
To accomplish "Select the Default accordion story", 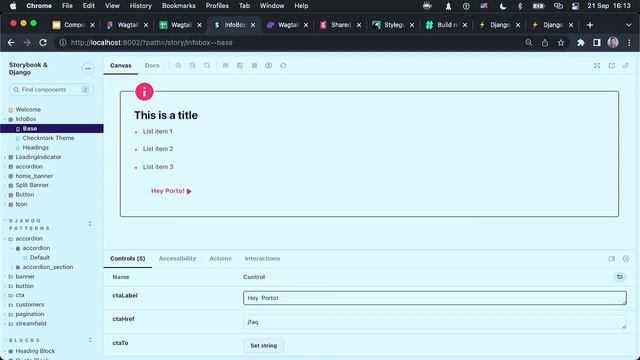I will (x=39, y=258).
